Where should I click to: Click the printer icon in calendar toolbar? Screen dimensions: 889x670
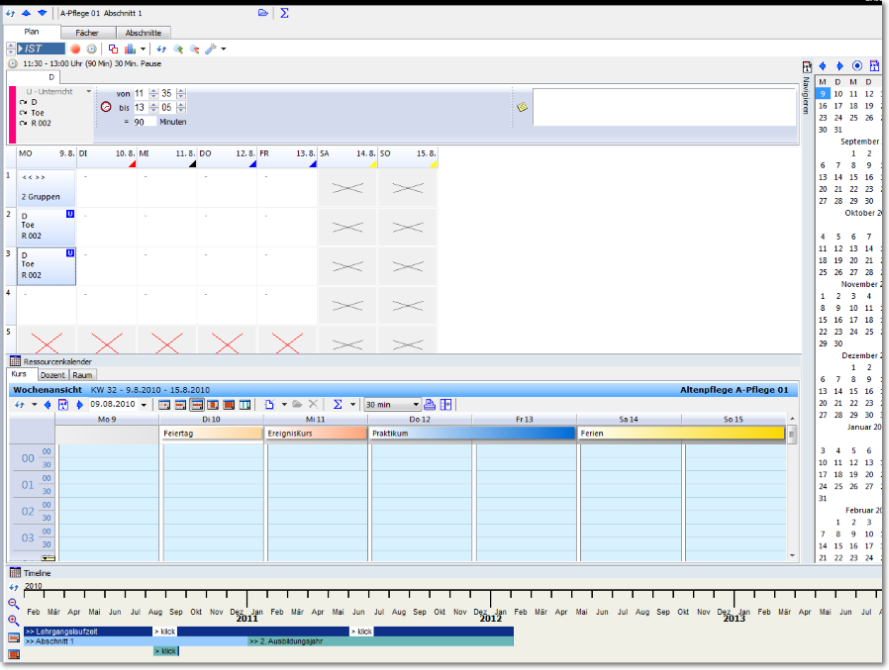[x=430, y=404]
